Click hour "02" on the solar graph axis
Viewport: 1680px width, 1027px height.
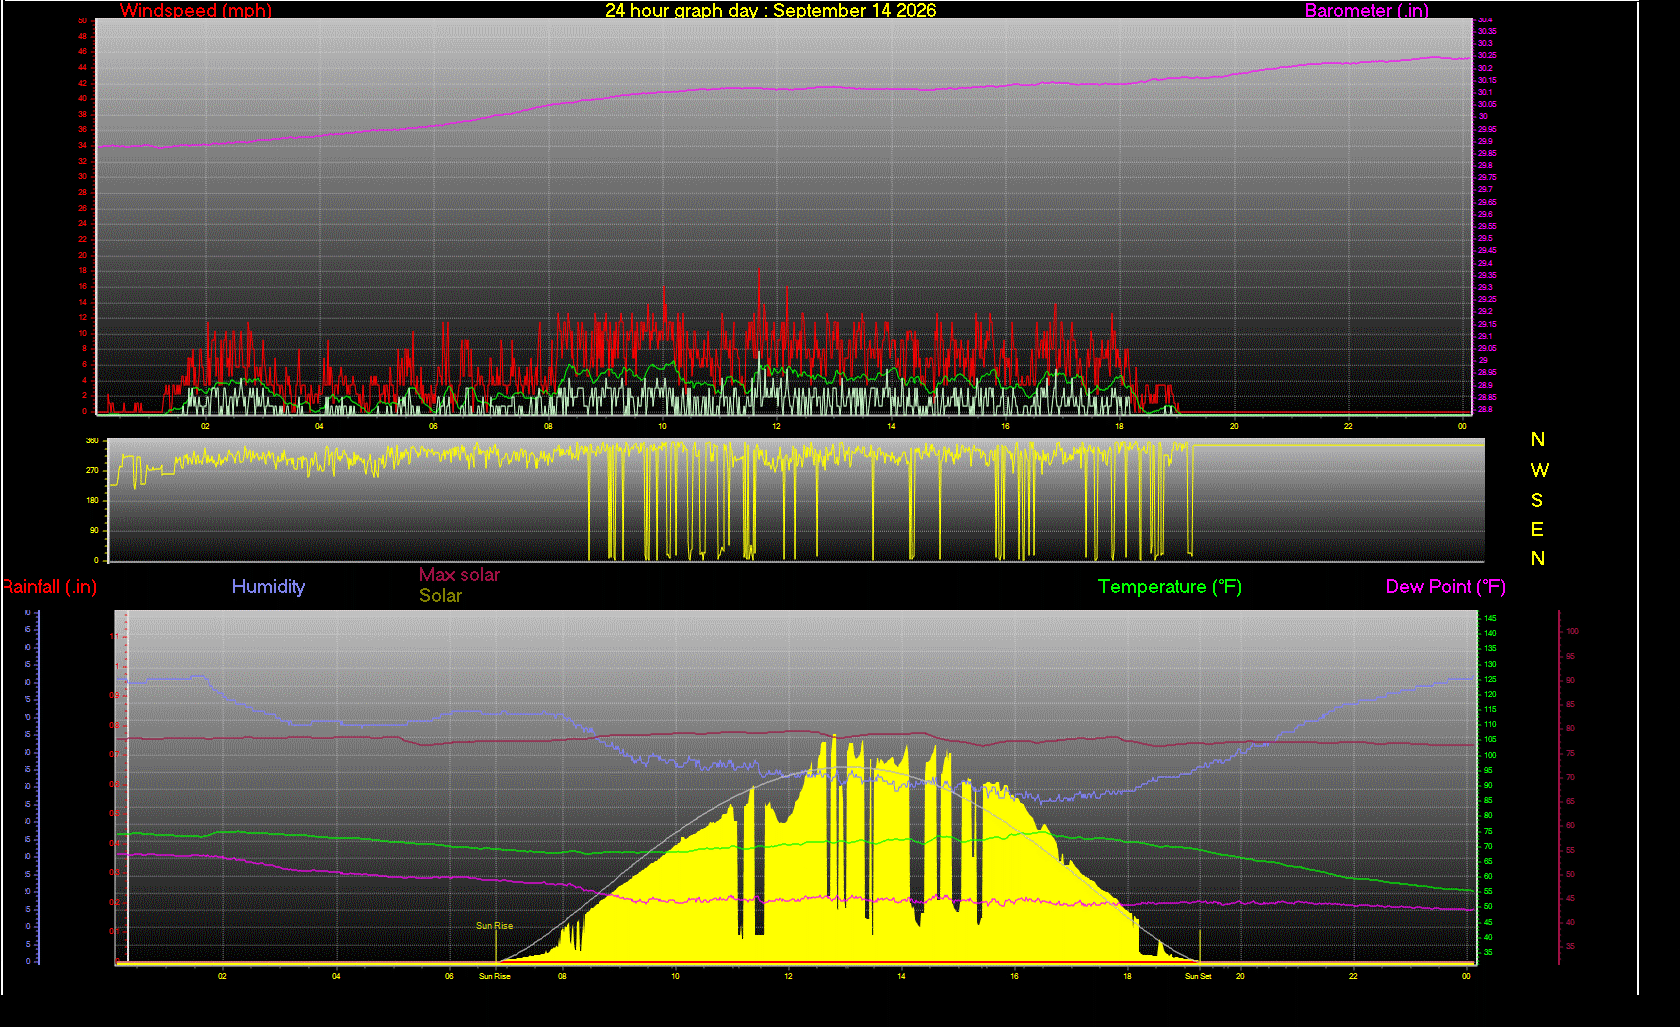(222, 976)
